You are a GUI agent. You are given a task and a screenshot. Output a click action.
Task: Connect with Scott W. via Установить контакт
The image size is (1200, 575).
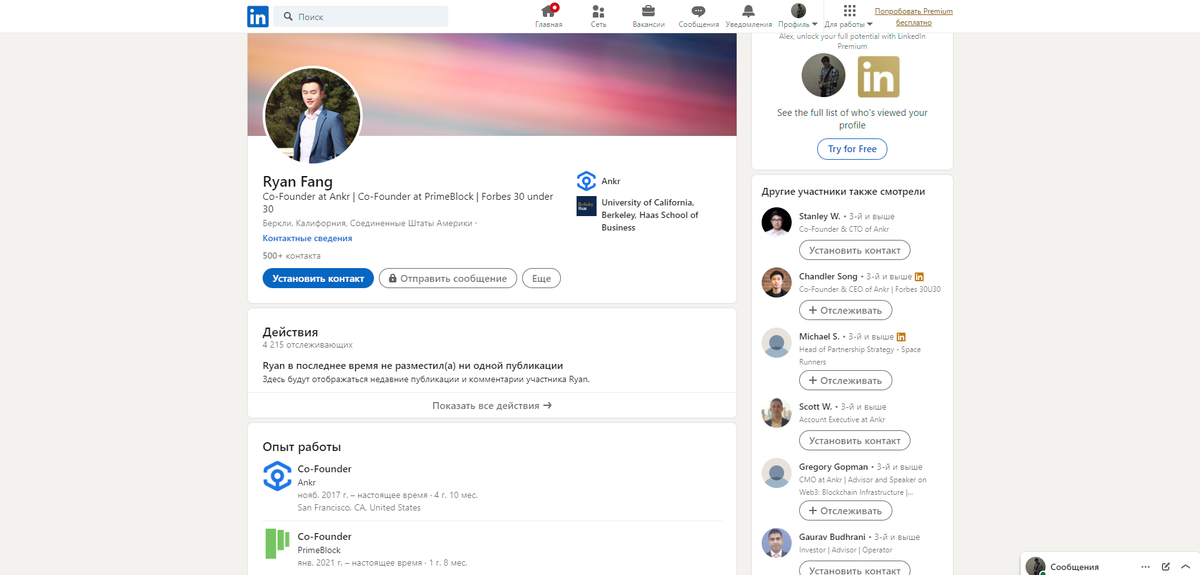pyautogui.click(x=855, y=440)
